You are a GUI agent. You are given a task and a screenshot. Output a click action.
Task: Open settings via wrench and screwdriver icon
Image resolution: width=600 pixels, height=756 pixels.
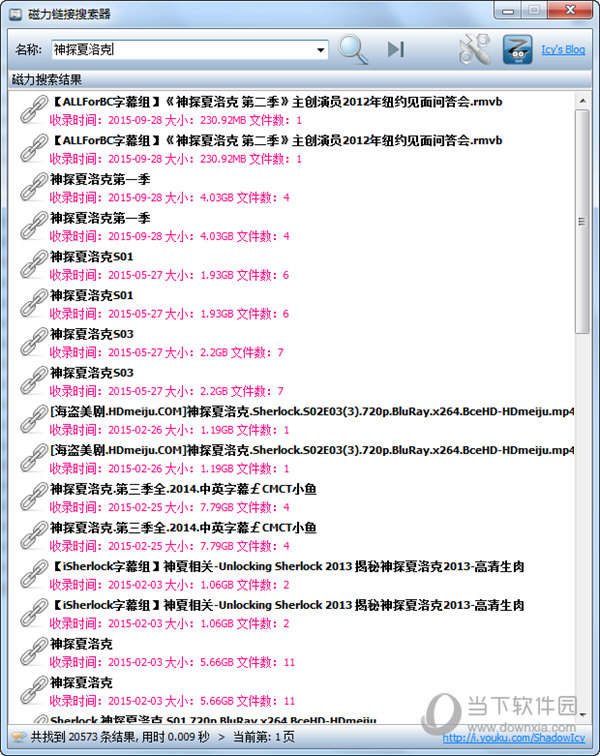475,49
